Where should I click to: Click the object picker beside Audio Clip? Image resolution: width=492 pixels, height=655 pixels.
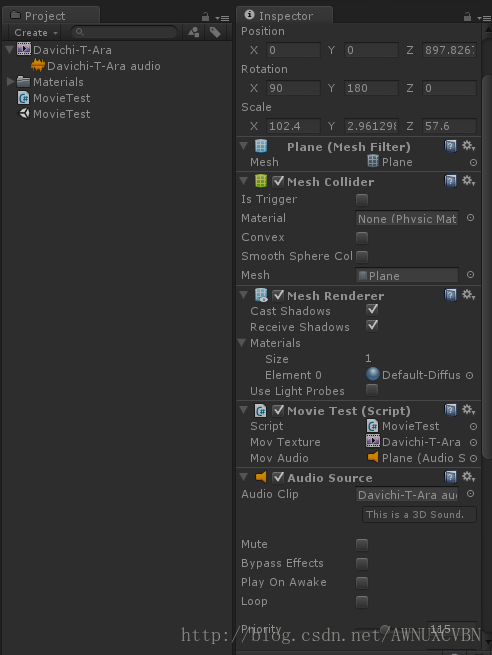point(470,494)
